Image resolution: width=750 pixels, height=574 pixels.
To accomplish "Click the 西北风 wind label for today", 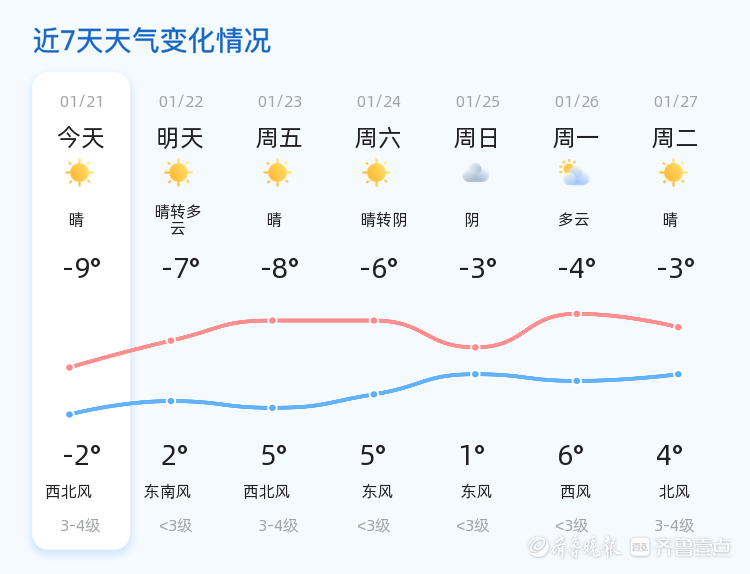I will click(69, 492).
